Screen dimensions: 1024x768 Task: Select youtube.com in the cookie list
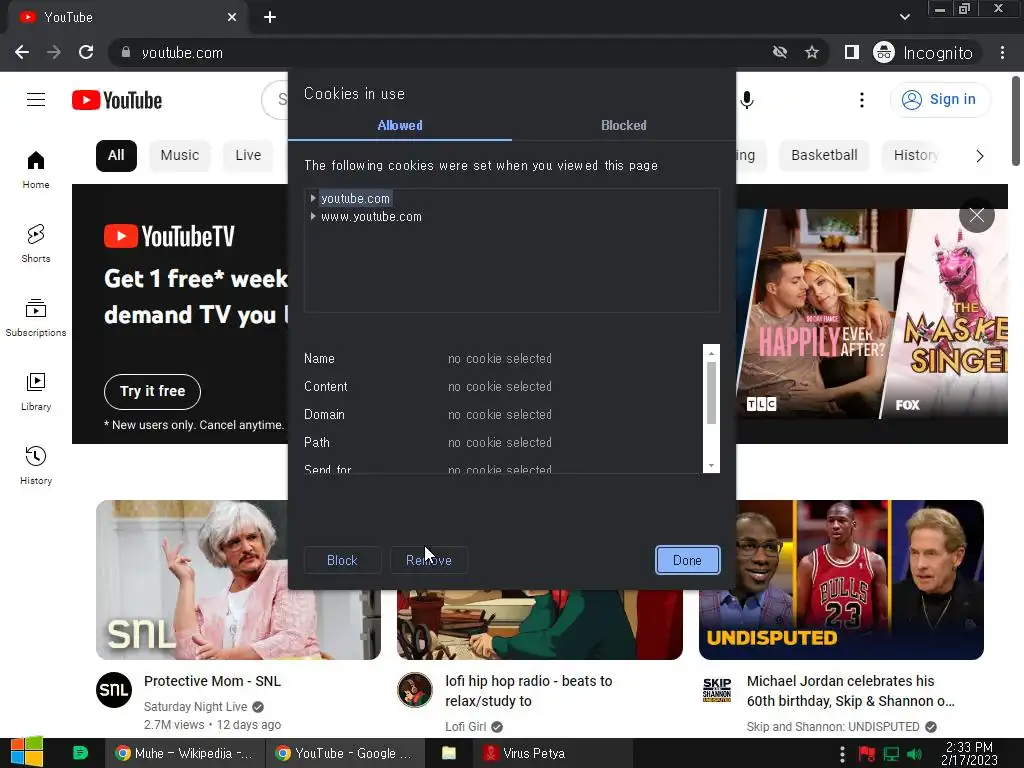(355, 199)
